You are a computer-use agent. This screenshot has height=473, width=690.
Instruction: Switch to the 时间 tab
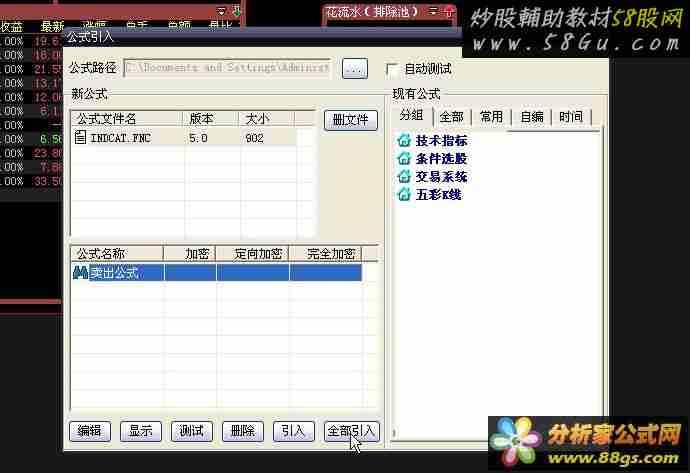(x=571, y=117)
